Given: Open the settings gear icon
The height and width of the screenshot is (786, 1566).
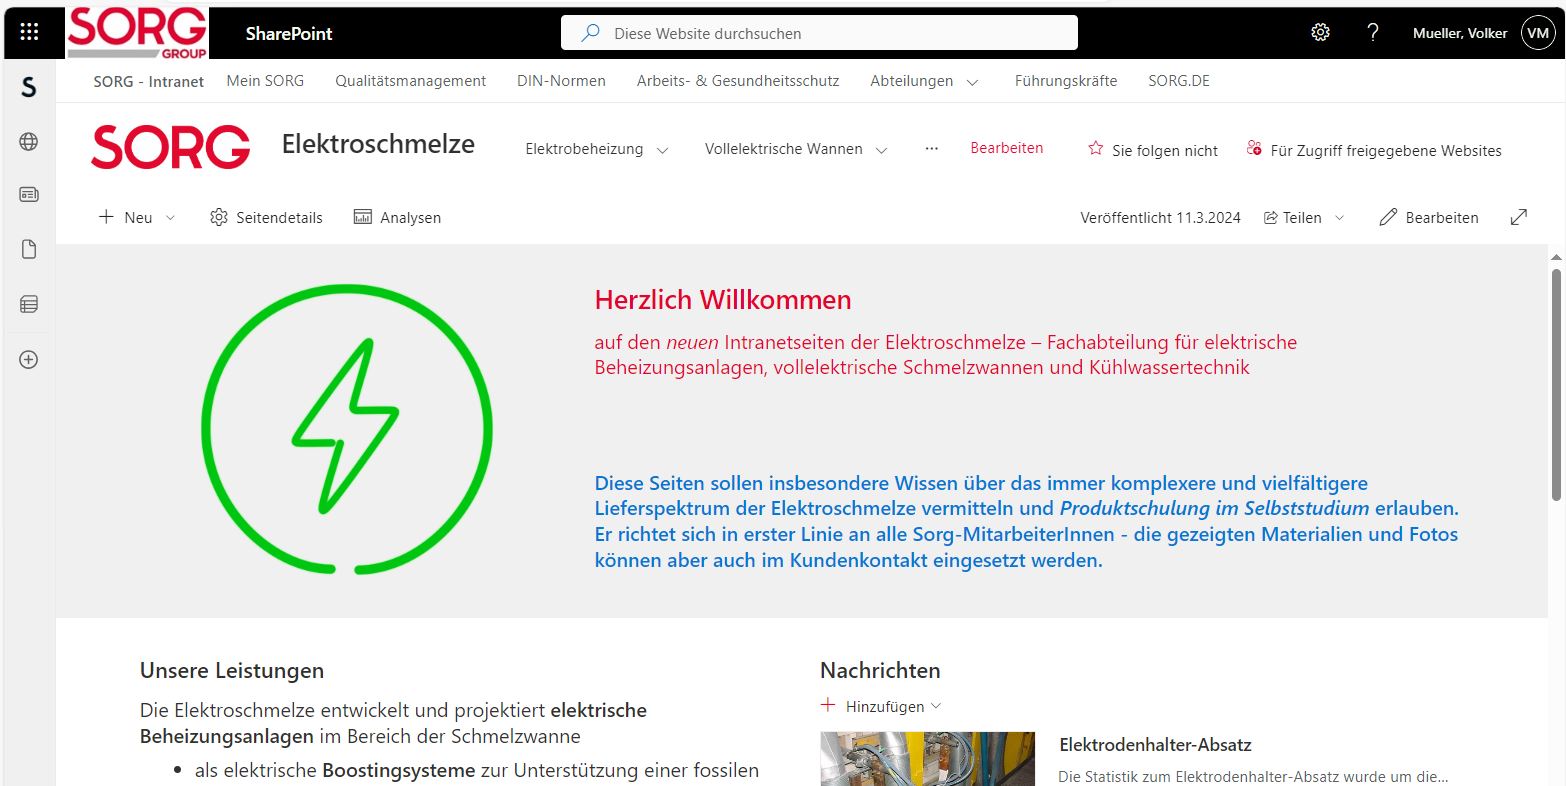Looking at the screenshot, I should click(x=1320, y=32).
